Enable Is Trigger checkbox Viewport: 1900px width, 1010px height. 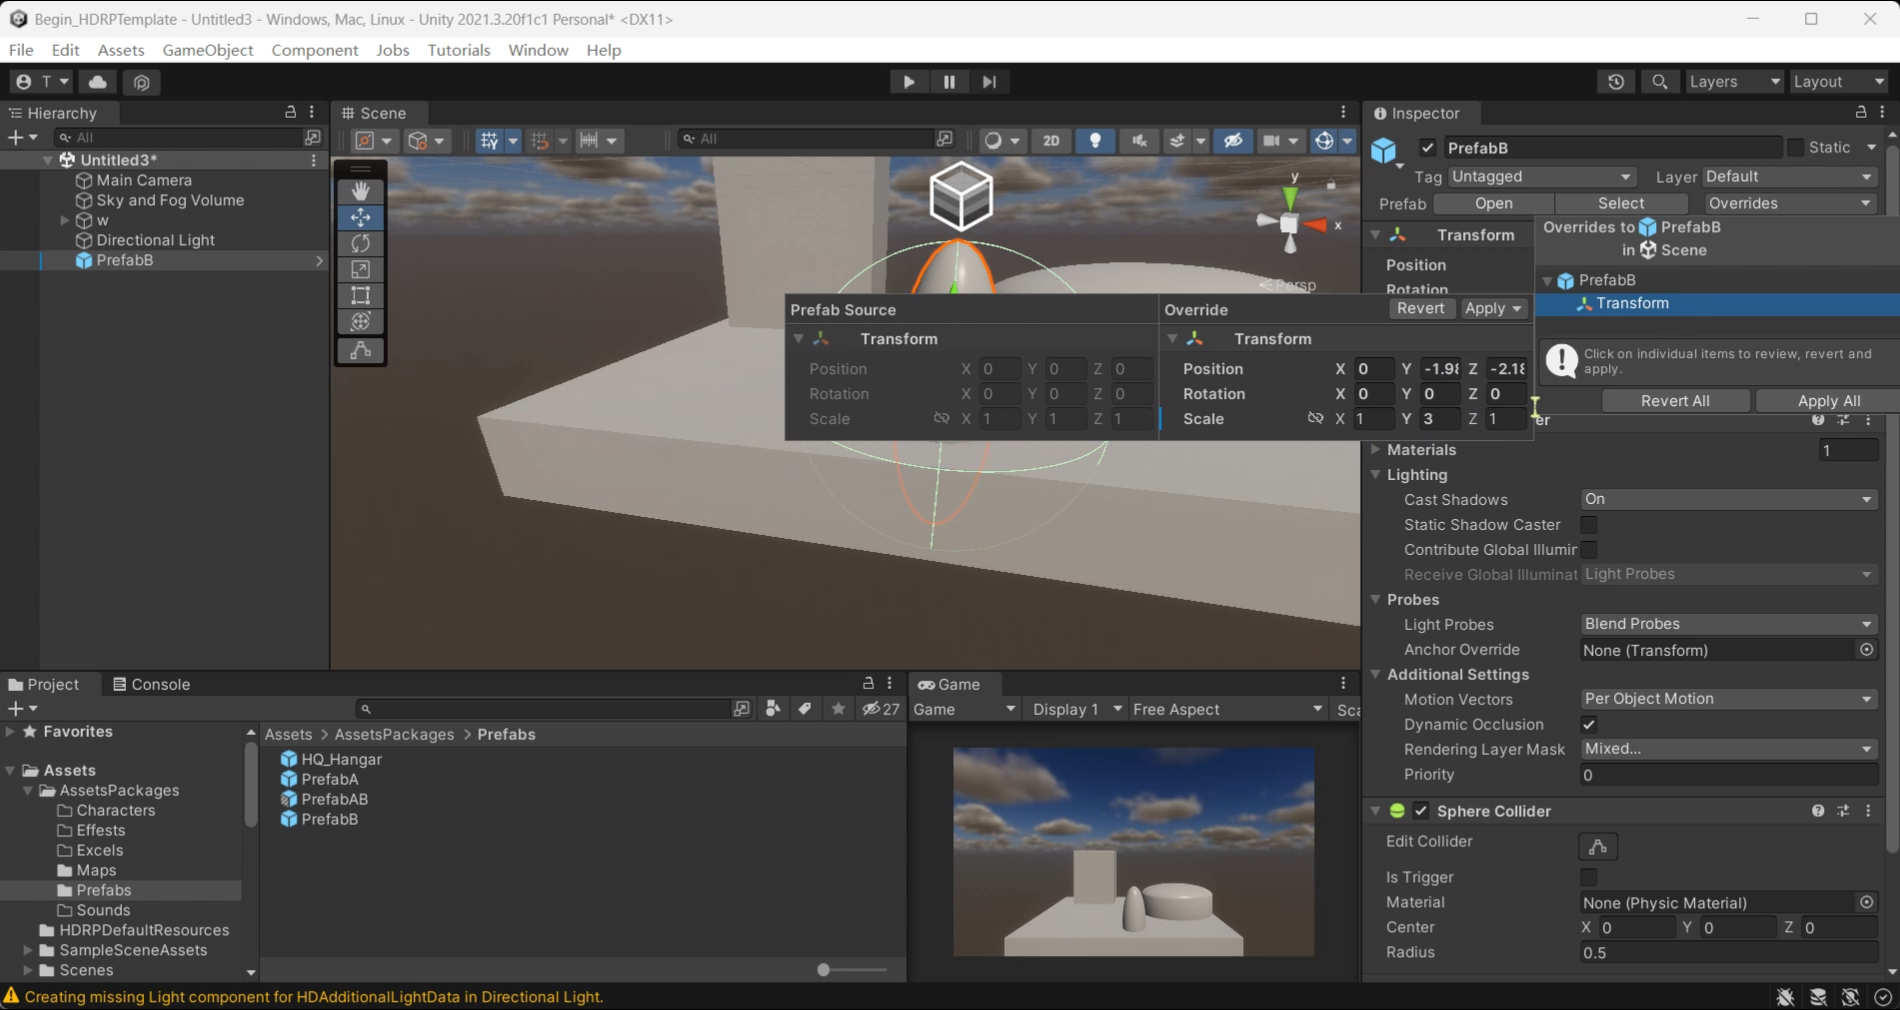pos(1588,877)
